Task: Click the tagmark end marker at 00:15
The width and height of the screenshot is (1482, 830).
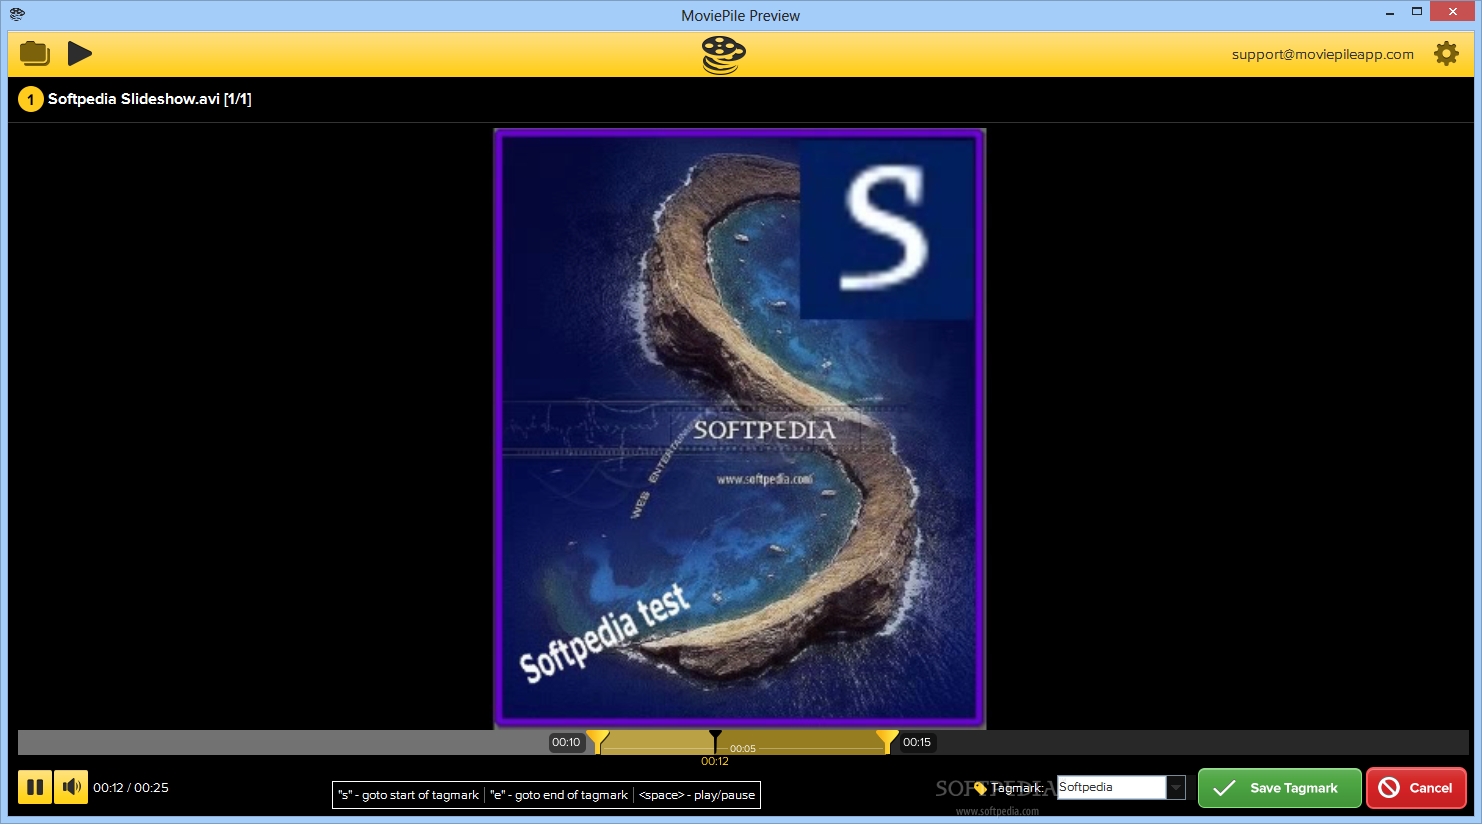Action: (887, 741)
